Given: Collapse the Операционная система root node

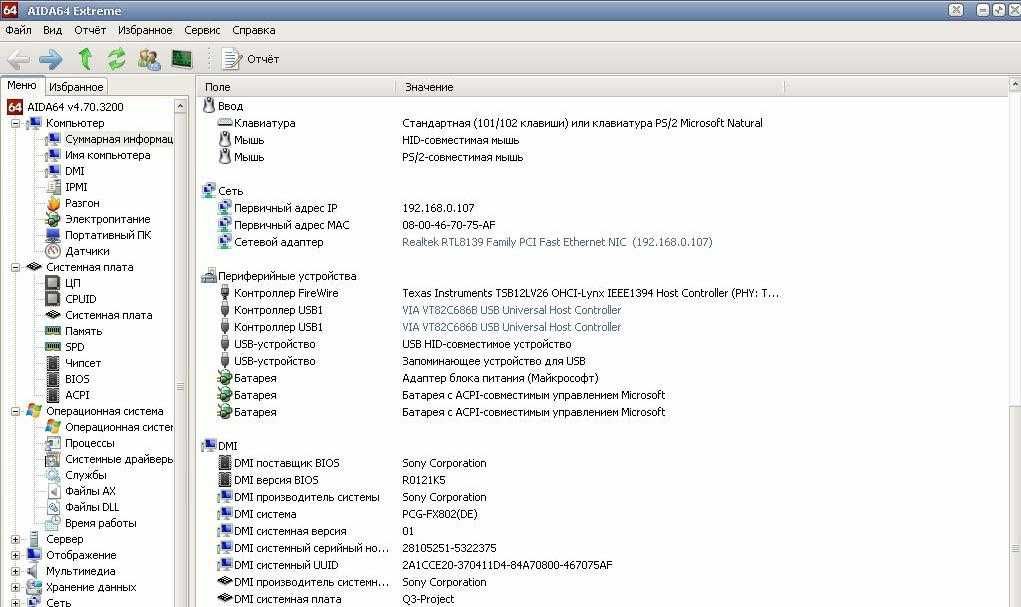Looking at the screenshot, I should [15, 412].
